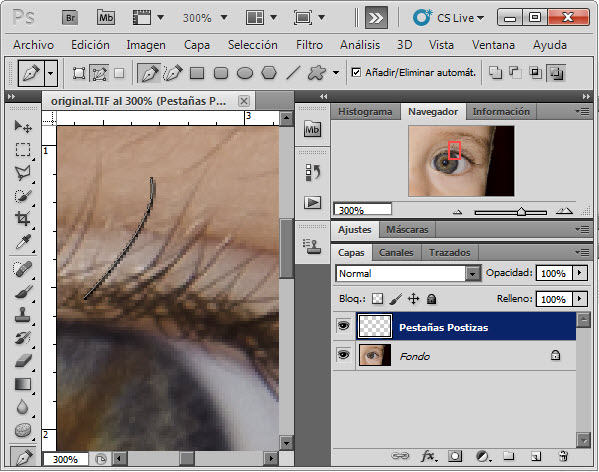Open the Filtro menu
Image resolution: width=599 pixels, height=472 pixels.
pos(309,45)
